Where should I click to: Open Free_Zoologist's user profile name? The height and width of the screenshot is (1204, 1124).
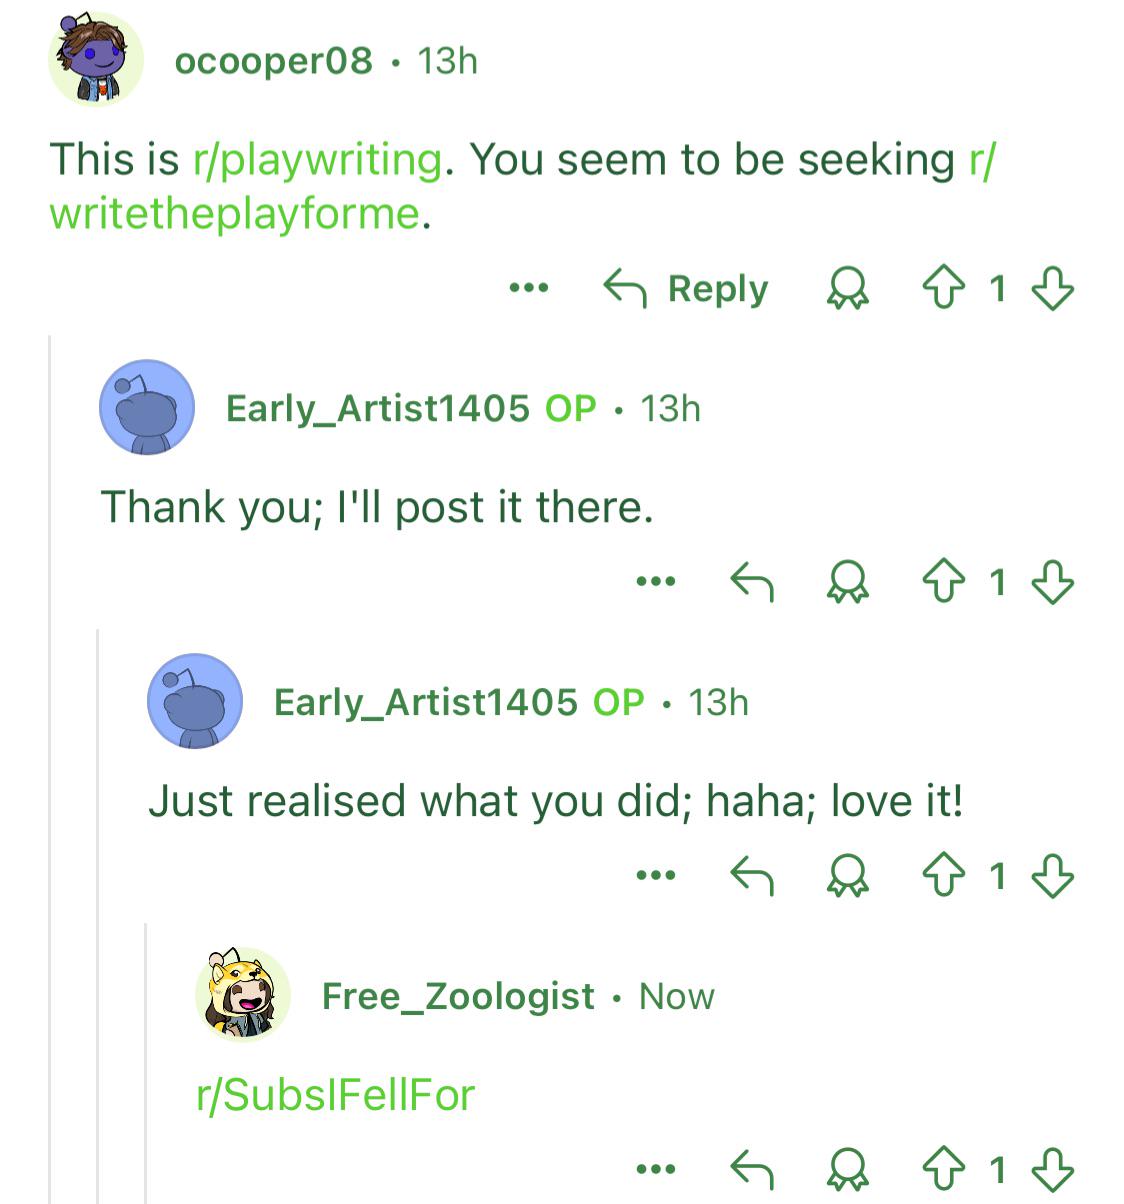click(458, 996)
